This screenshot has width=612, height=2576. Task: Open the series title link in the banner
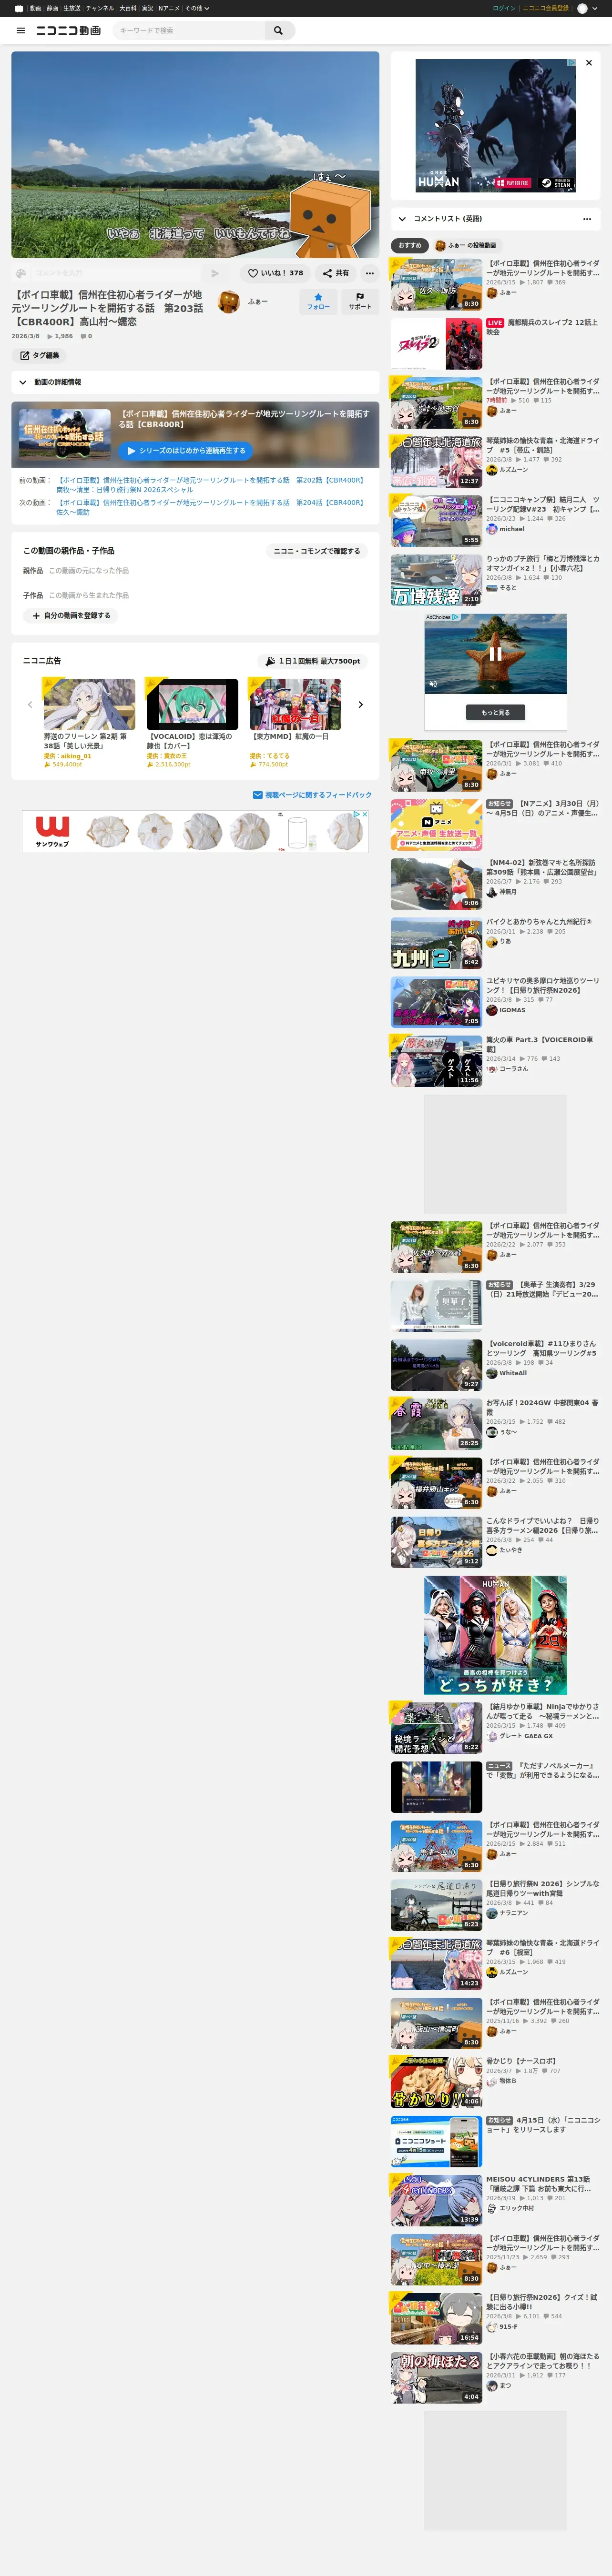pos(245,419)
